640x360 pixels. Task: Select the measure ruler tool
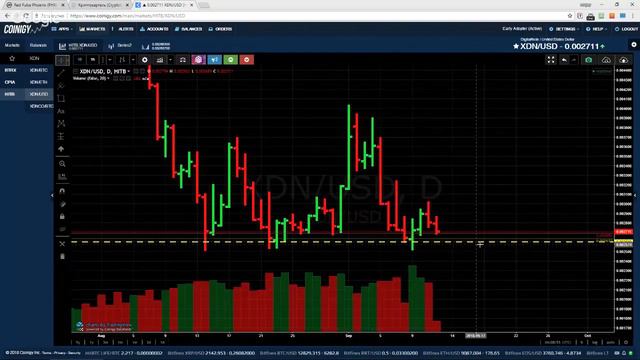point(62,177)
